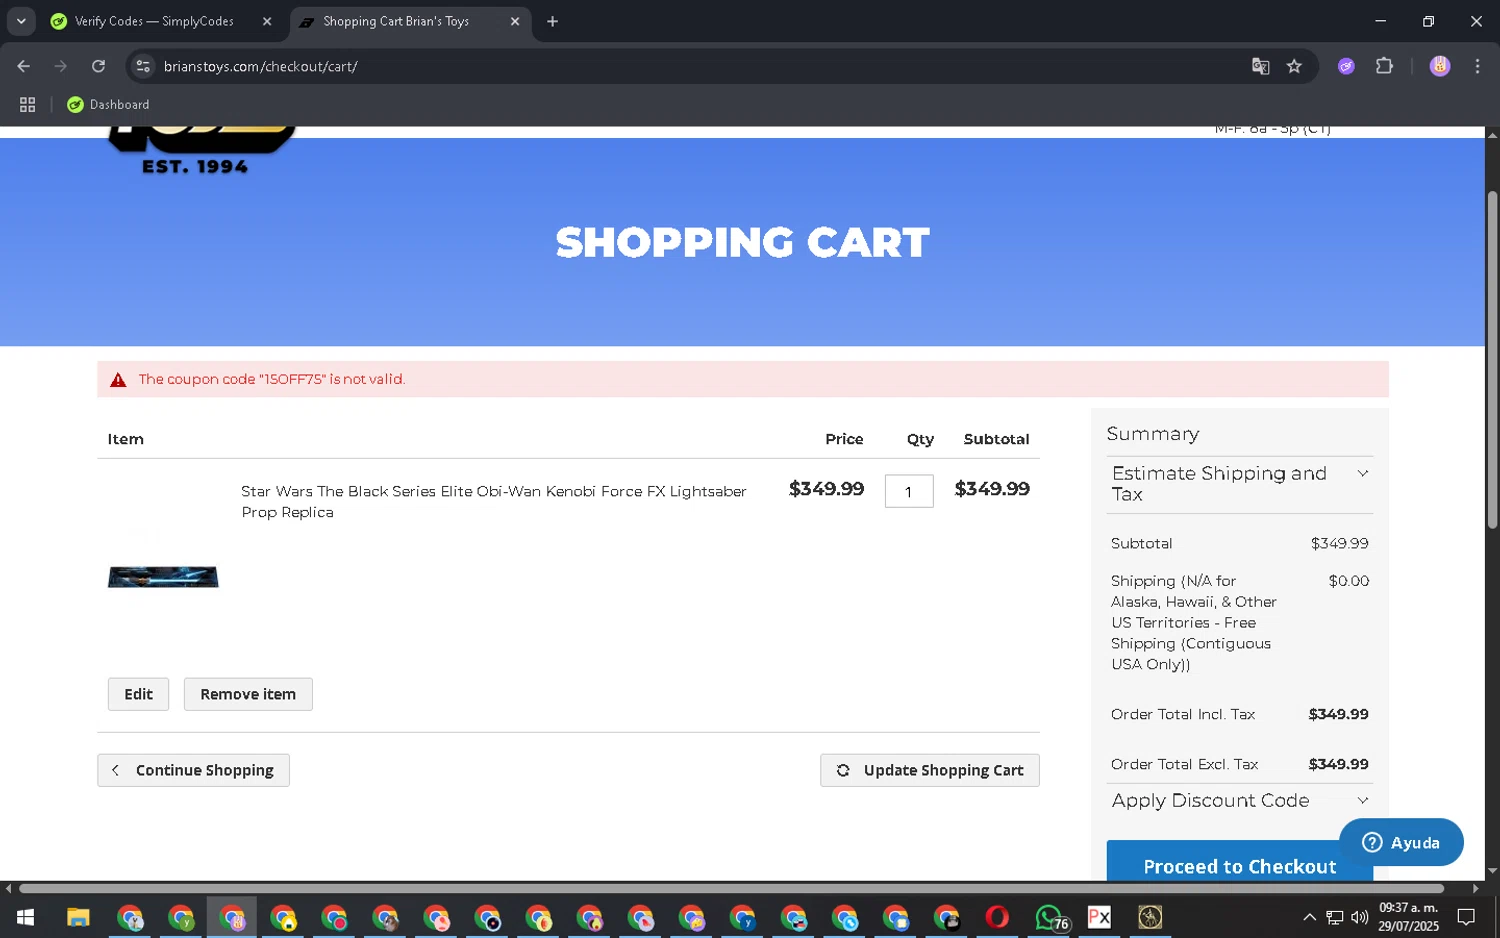Viewport: 1500px width, 938px height.
Task: Click the quantity input field
Action: coord(909,491)
